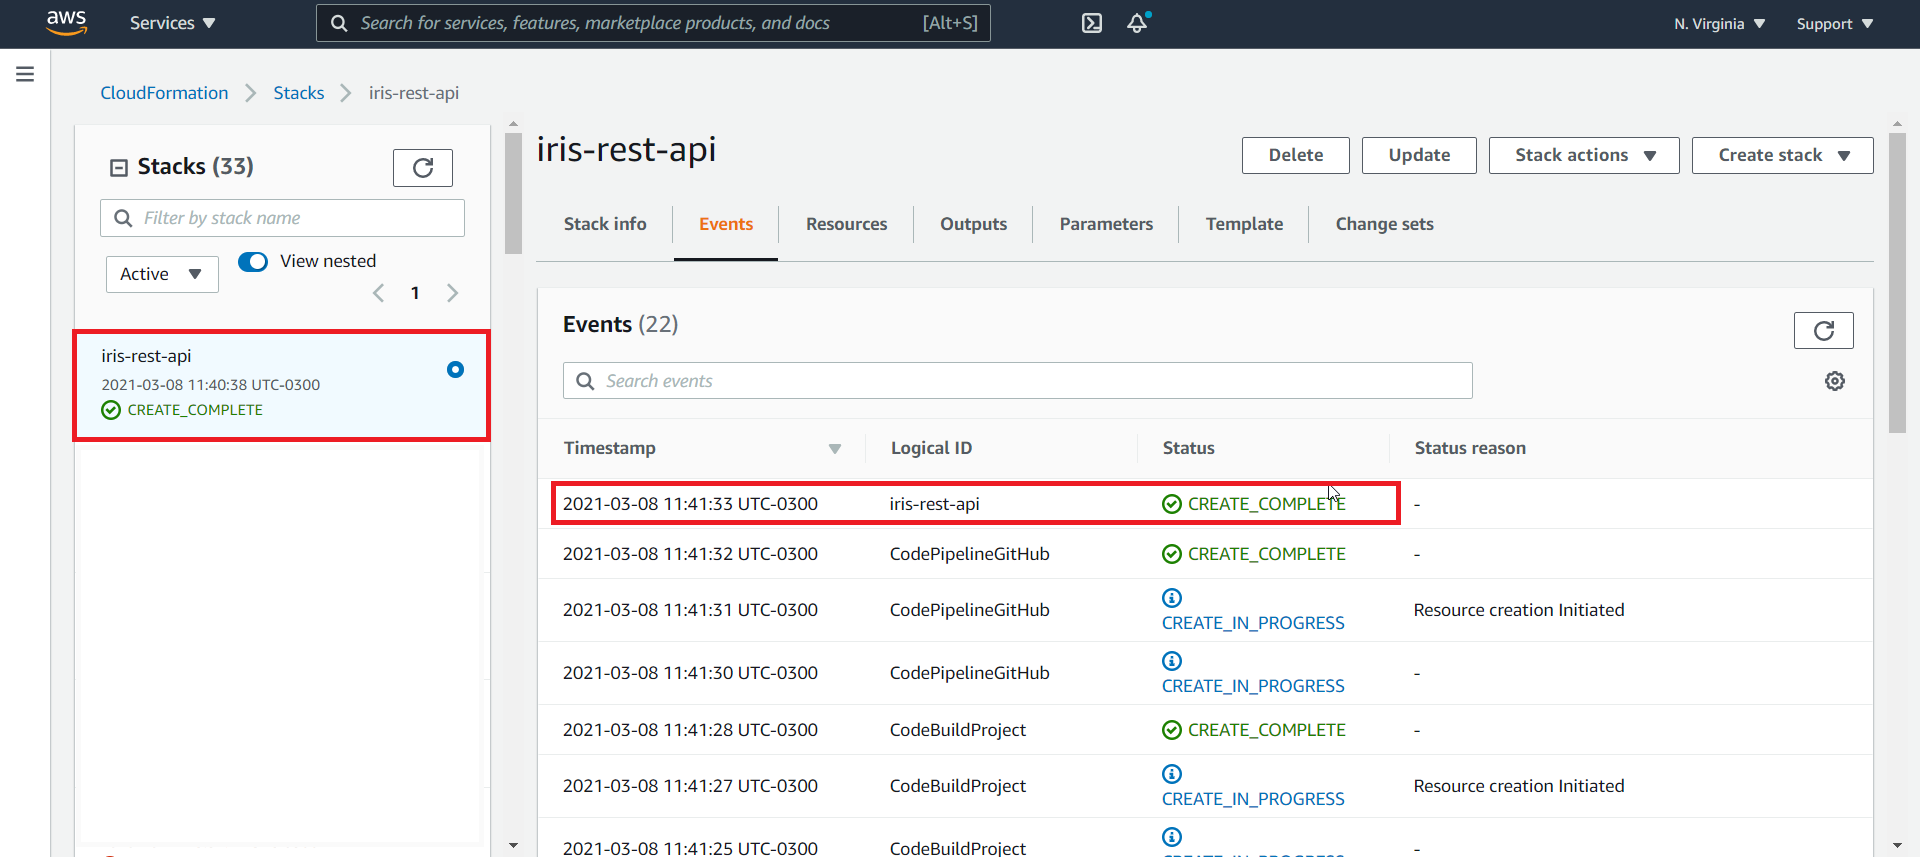This screenshot has height=857, width=1920.
Task: Select the iris-rest-api stack radio button
Action: point(455,370)
